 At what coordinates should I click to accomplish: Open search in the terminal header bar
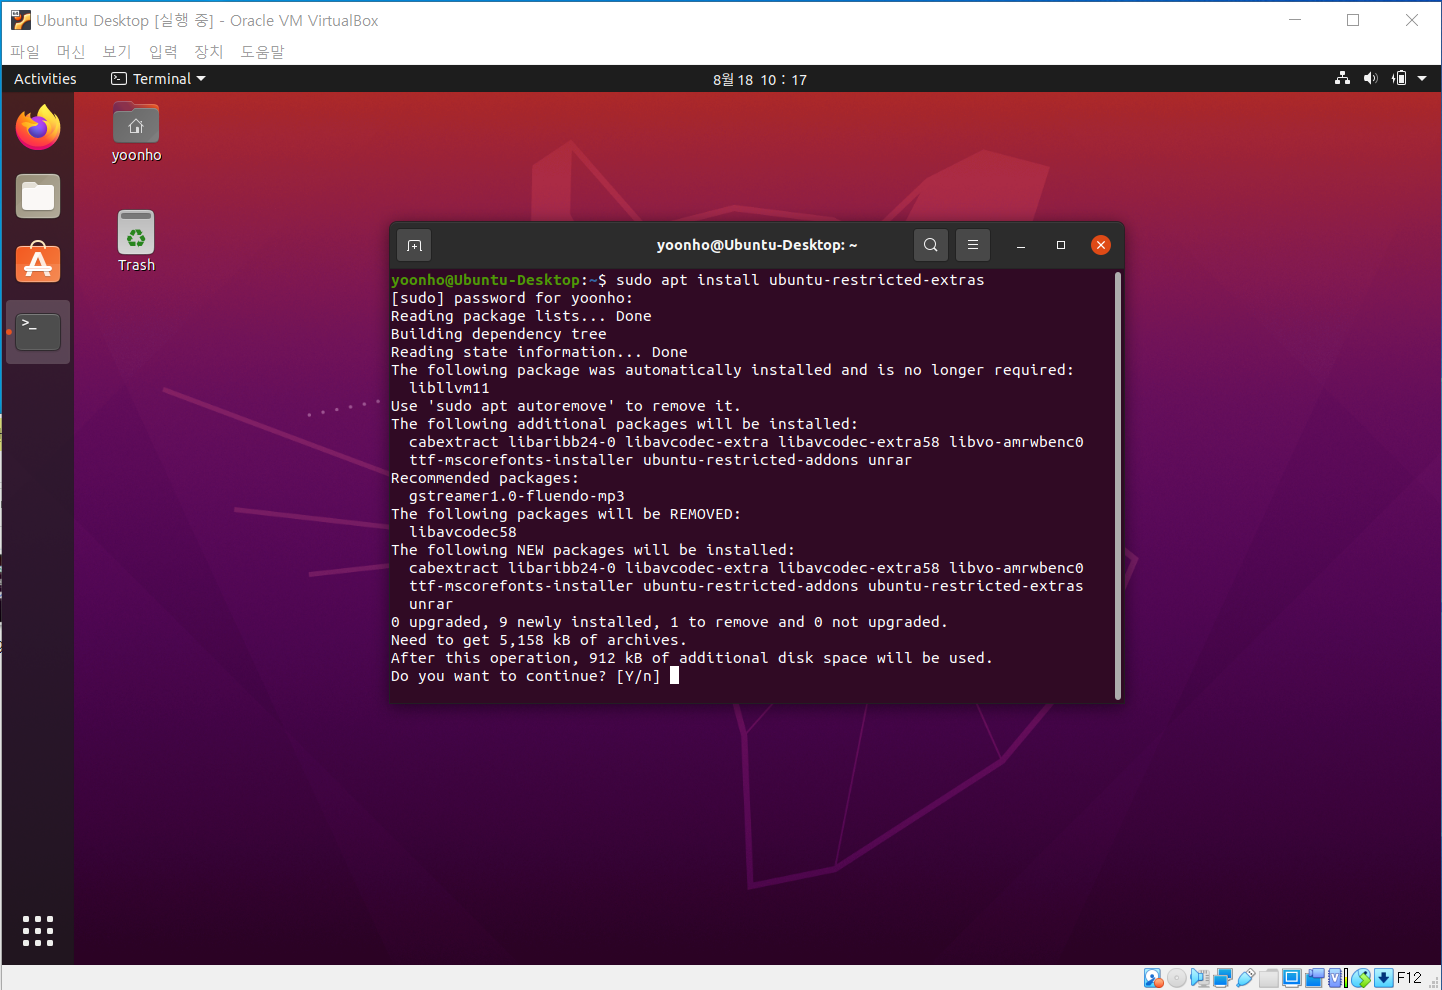tap(931, 245)
